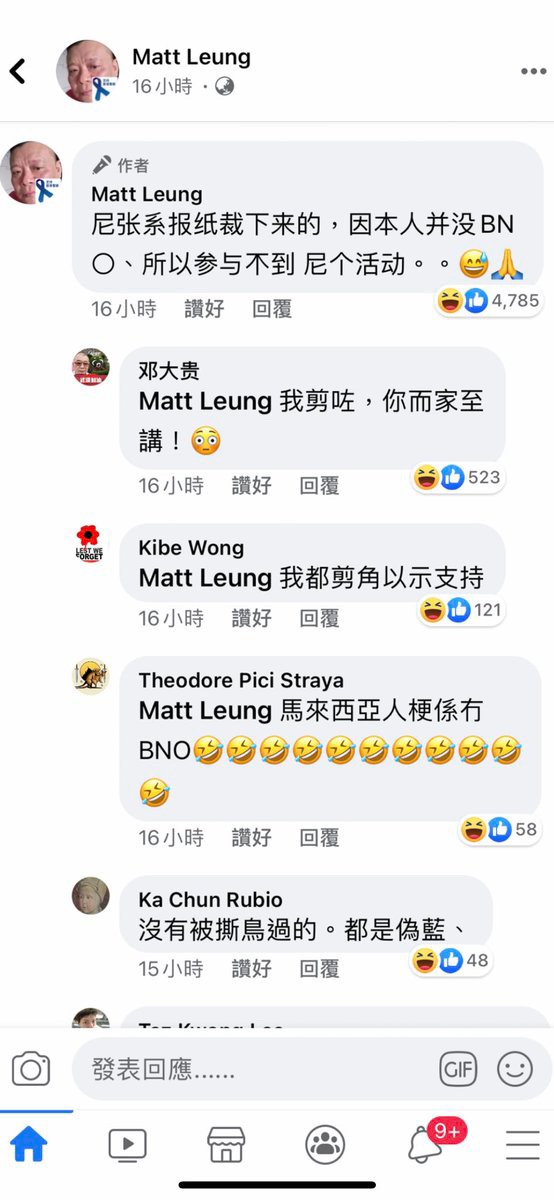Screen dimensions: 554x1200
Task: Open Matt Leung's header profile photo
Action: coord(87,72)
